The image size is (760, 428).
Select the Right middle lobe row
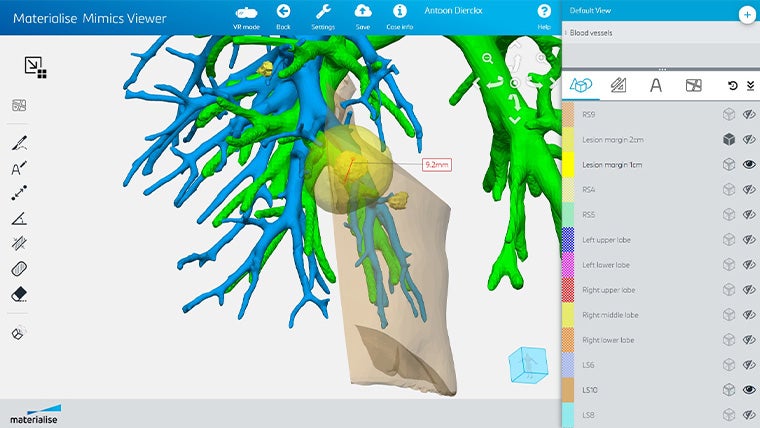point(661,315)
